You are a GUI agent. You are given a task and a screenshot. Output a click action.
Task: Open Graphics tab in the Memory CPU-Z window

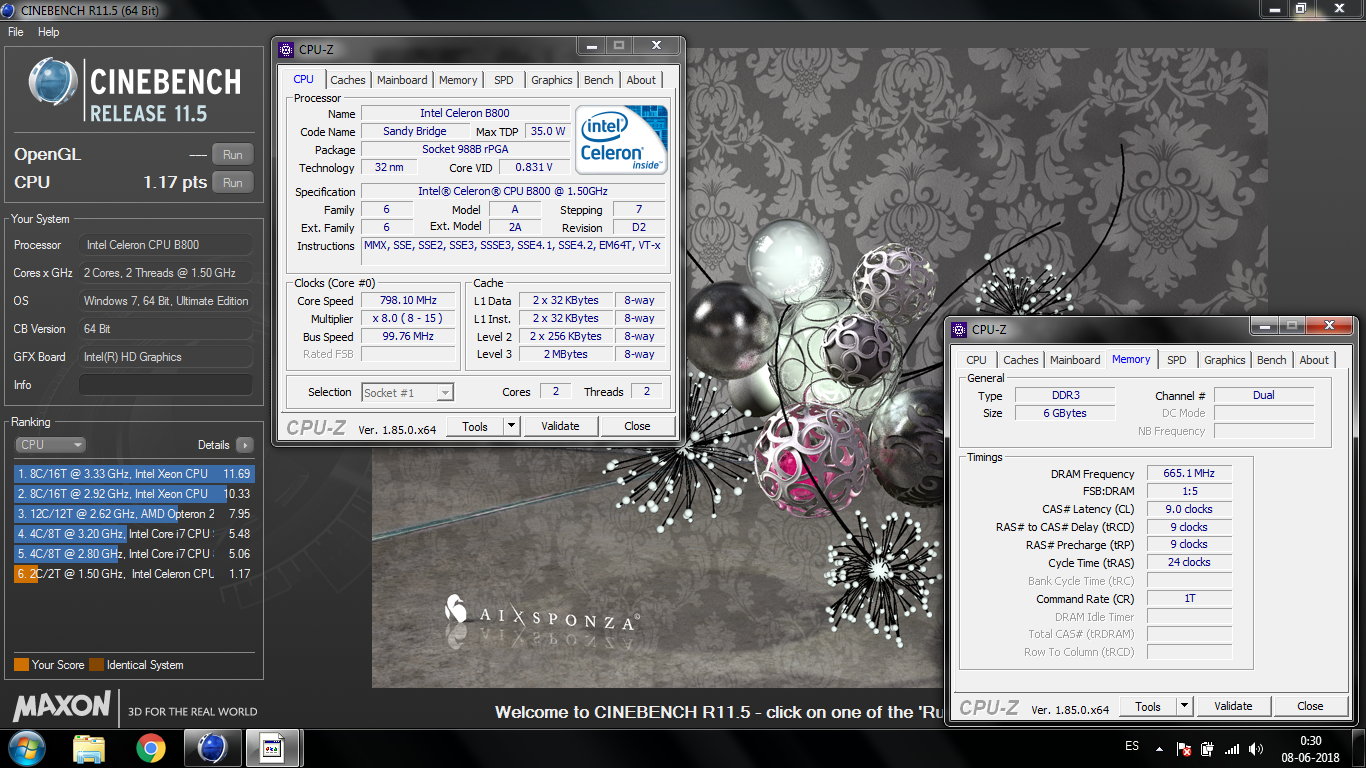pos(1225,360)
